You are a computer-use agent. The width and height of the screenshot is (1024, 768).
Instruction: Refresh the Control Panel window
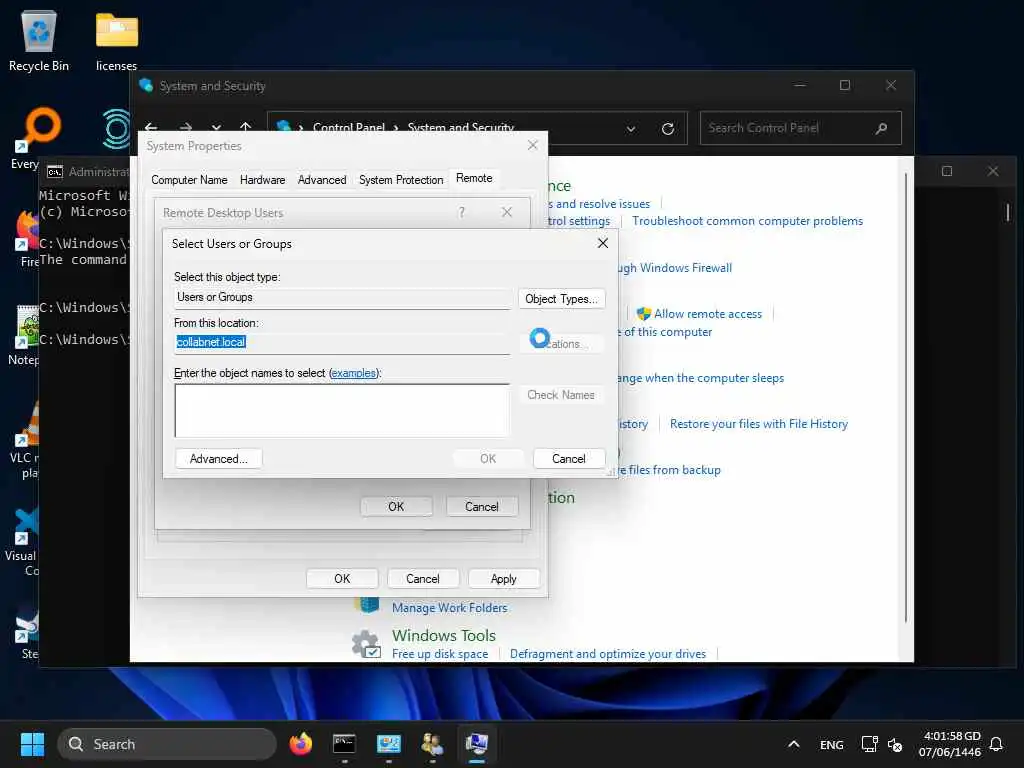tap(667, 129)
